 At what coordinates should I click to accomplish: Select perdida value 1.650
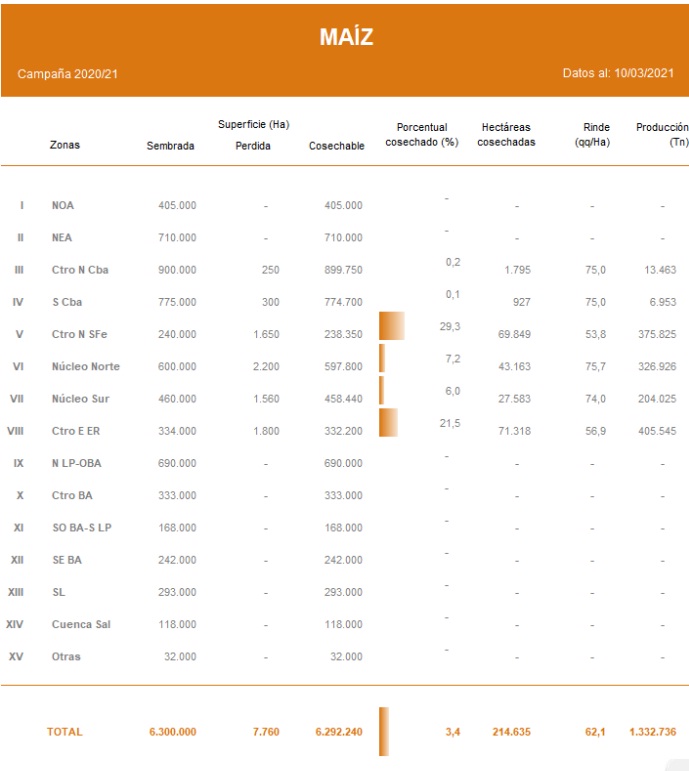[x=266, y=334]
